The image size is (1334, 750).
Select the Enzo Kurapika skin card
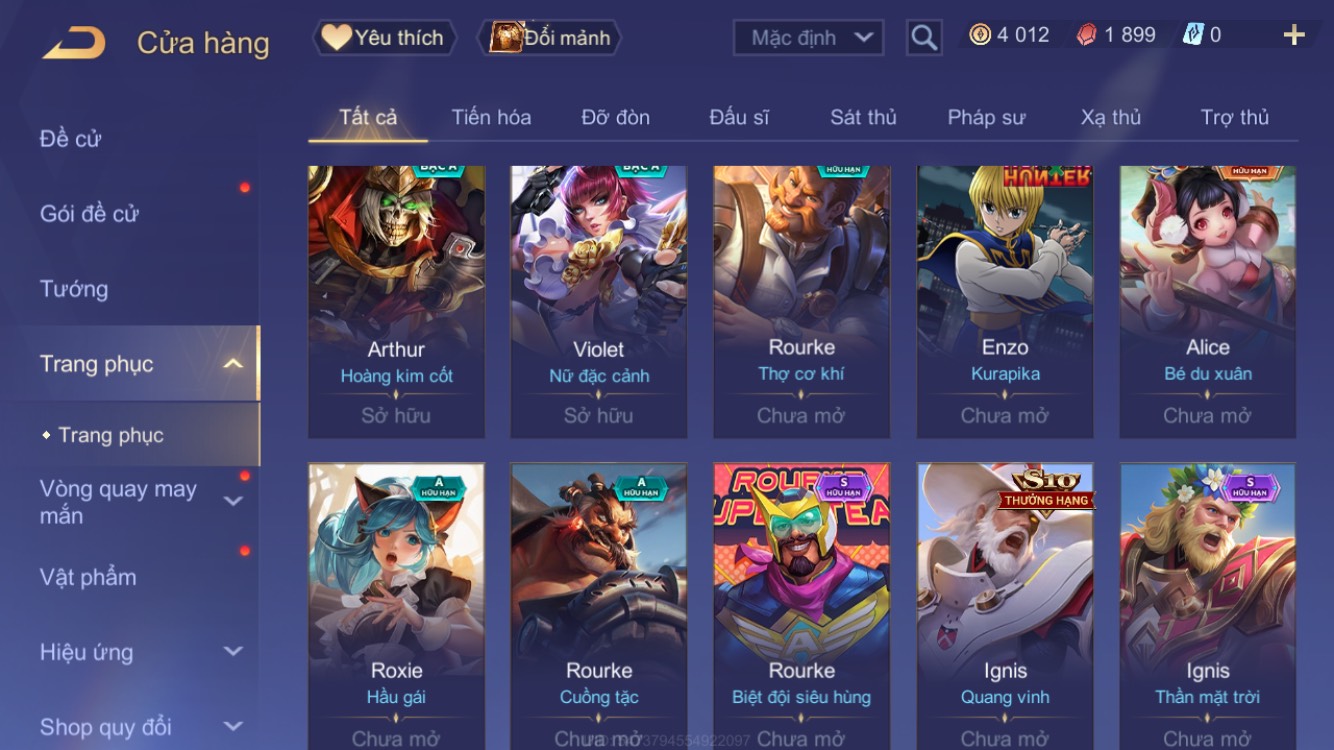pos(1005,302)
